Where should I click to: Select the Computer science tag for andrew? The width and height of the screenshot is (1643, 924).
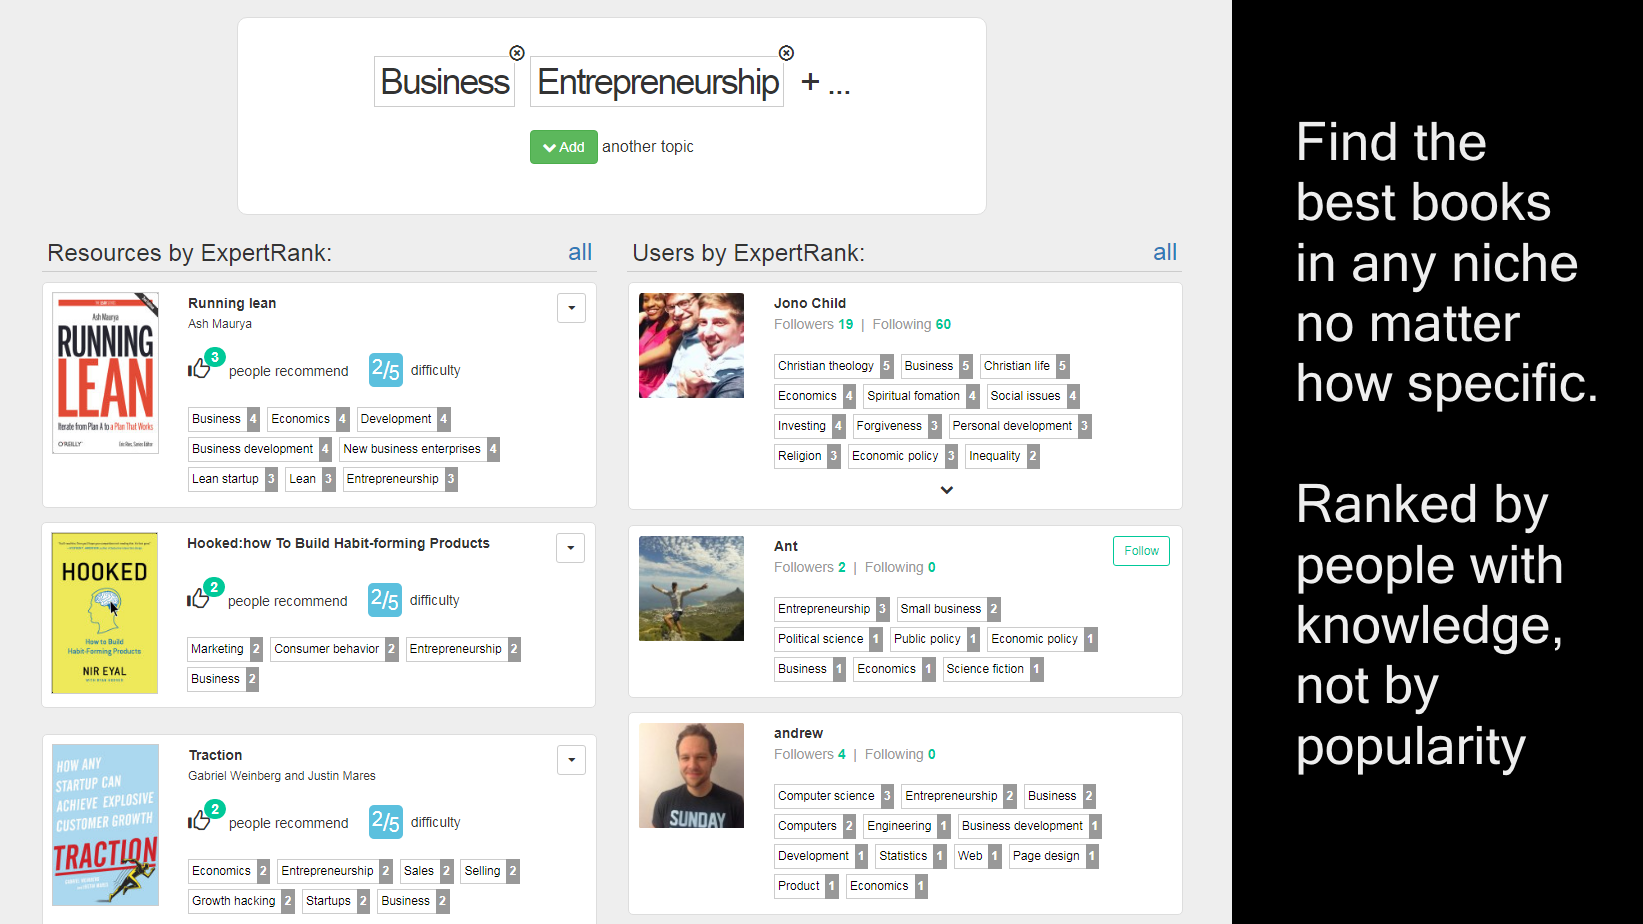point(826,796)
